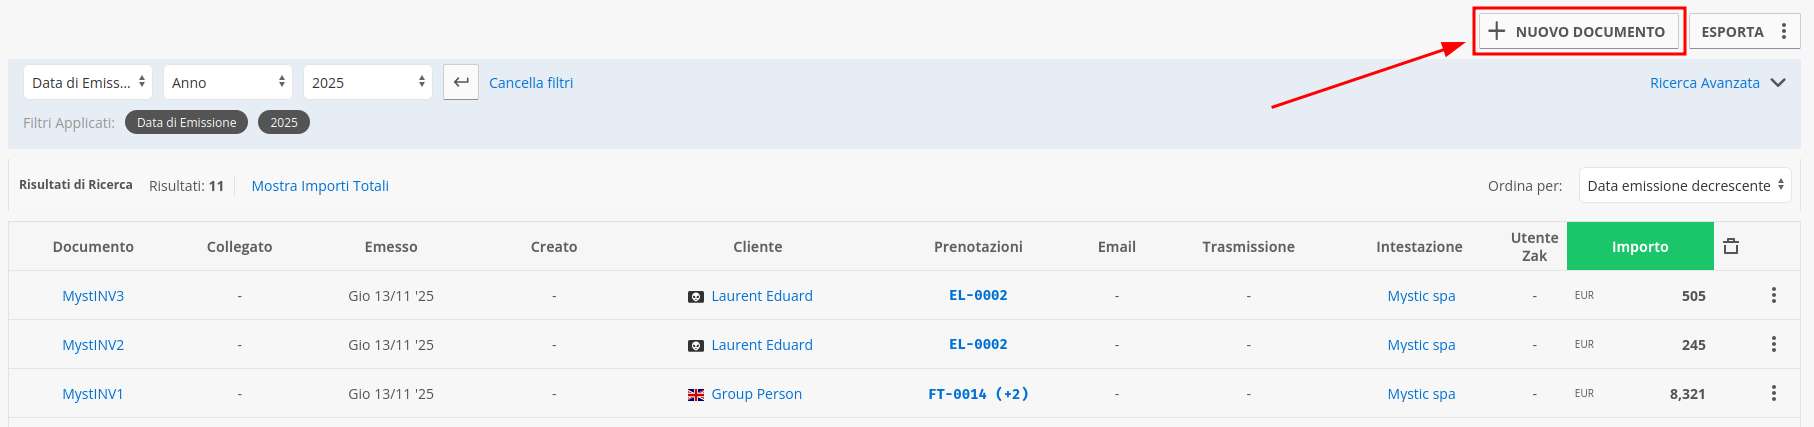Remove the Data di Emissione filter tag
1814x427 pixels.
[x=186, y=122]
